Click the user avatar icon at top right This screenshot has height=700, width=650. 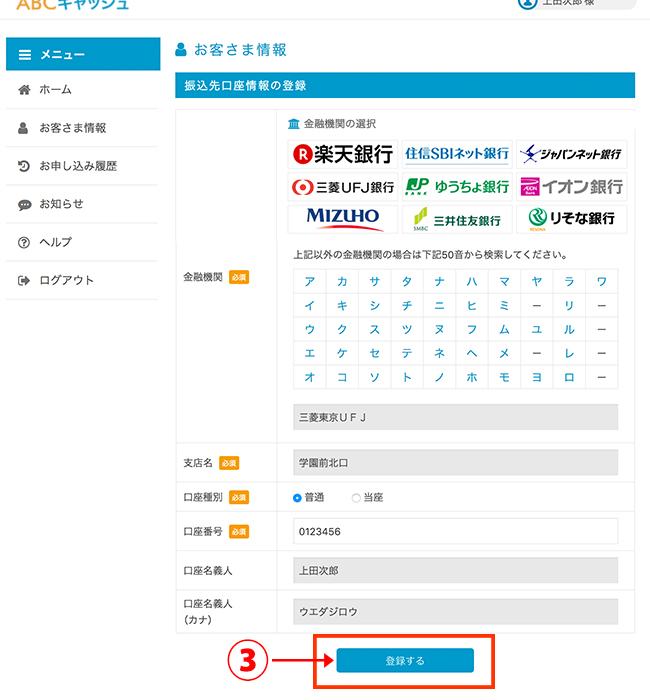pyautogui.click(x=527, y=4)
